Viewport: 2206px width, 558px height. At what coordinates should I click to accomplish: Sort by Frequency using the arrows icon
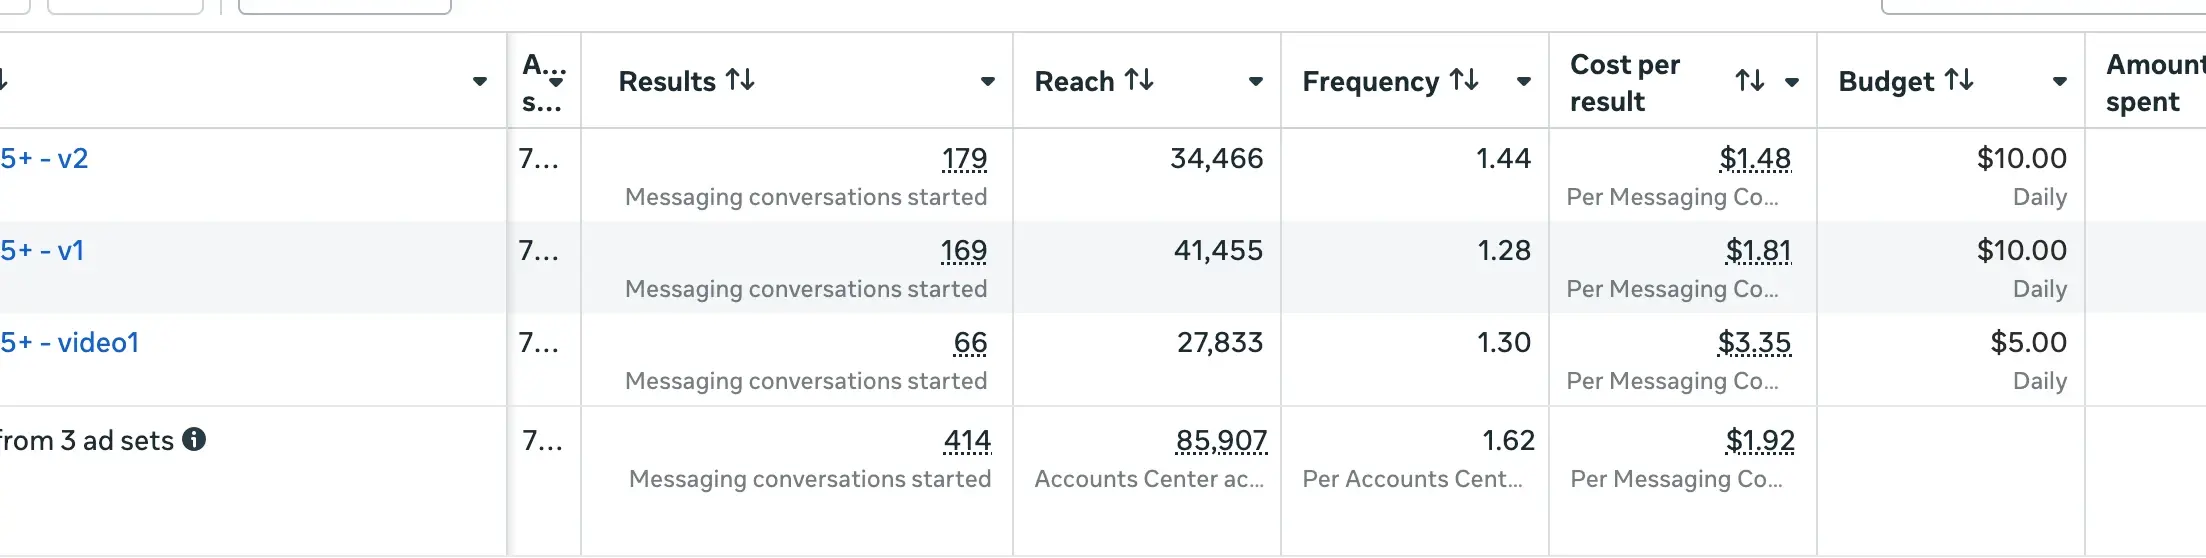[1465, 80]
